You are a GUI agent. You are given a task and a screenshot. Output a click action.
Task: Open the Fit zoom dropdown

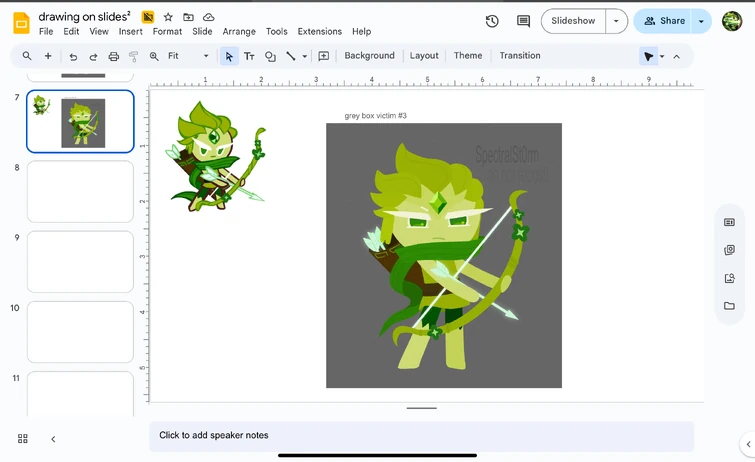(188, 56)
